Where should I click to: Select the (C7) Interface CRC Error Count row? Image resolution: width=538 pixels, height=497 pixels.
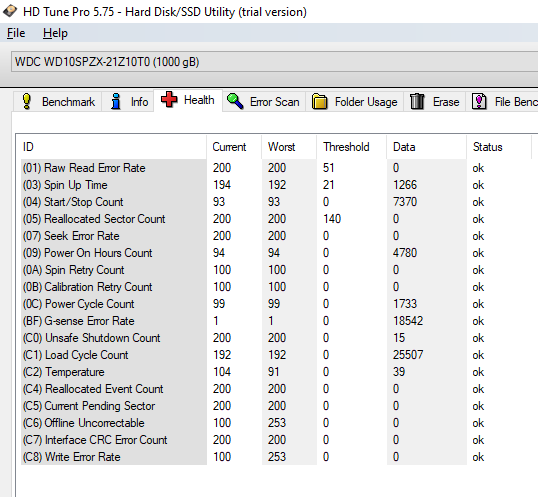coord(277,440)
